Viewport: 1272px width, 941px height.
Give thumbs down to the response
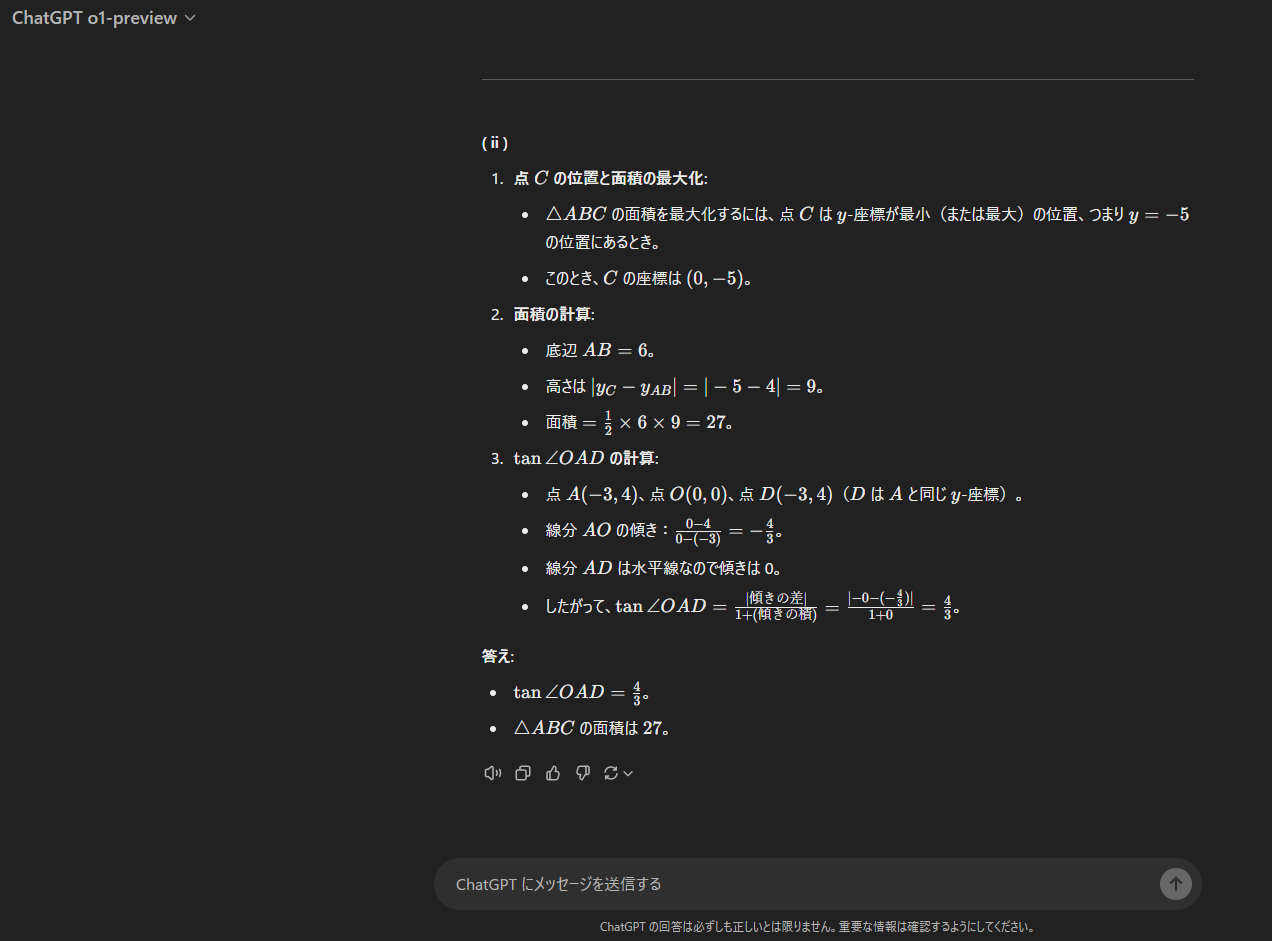(583, 773)
